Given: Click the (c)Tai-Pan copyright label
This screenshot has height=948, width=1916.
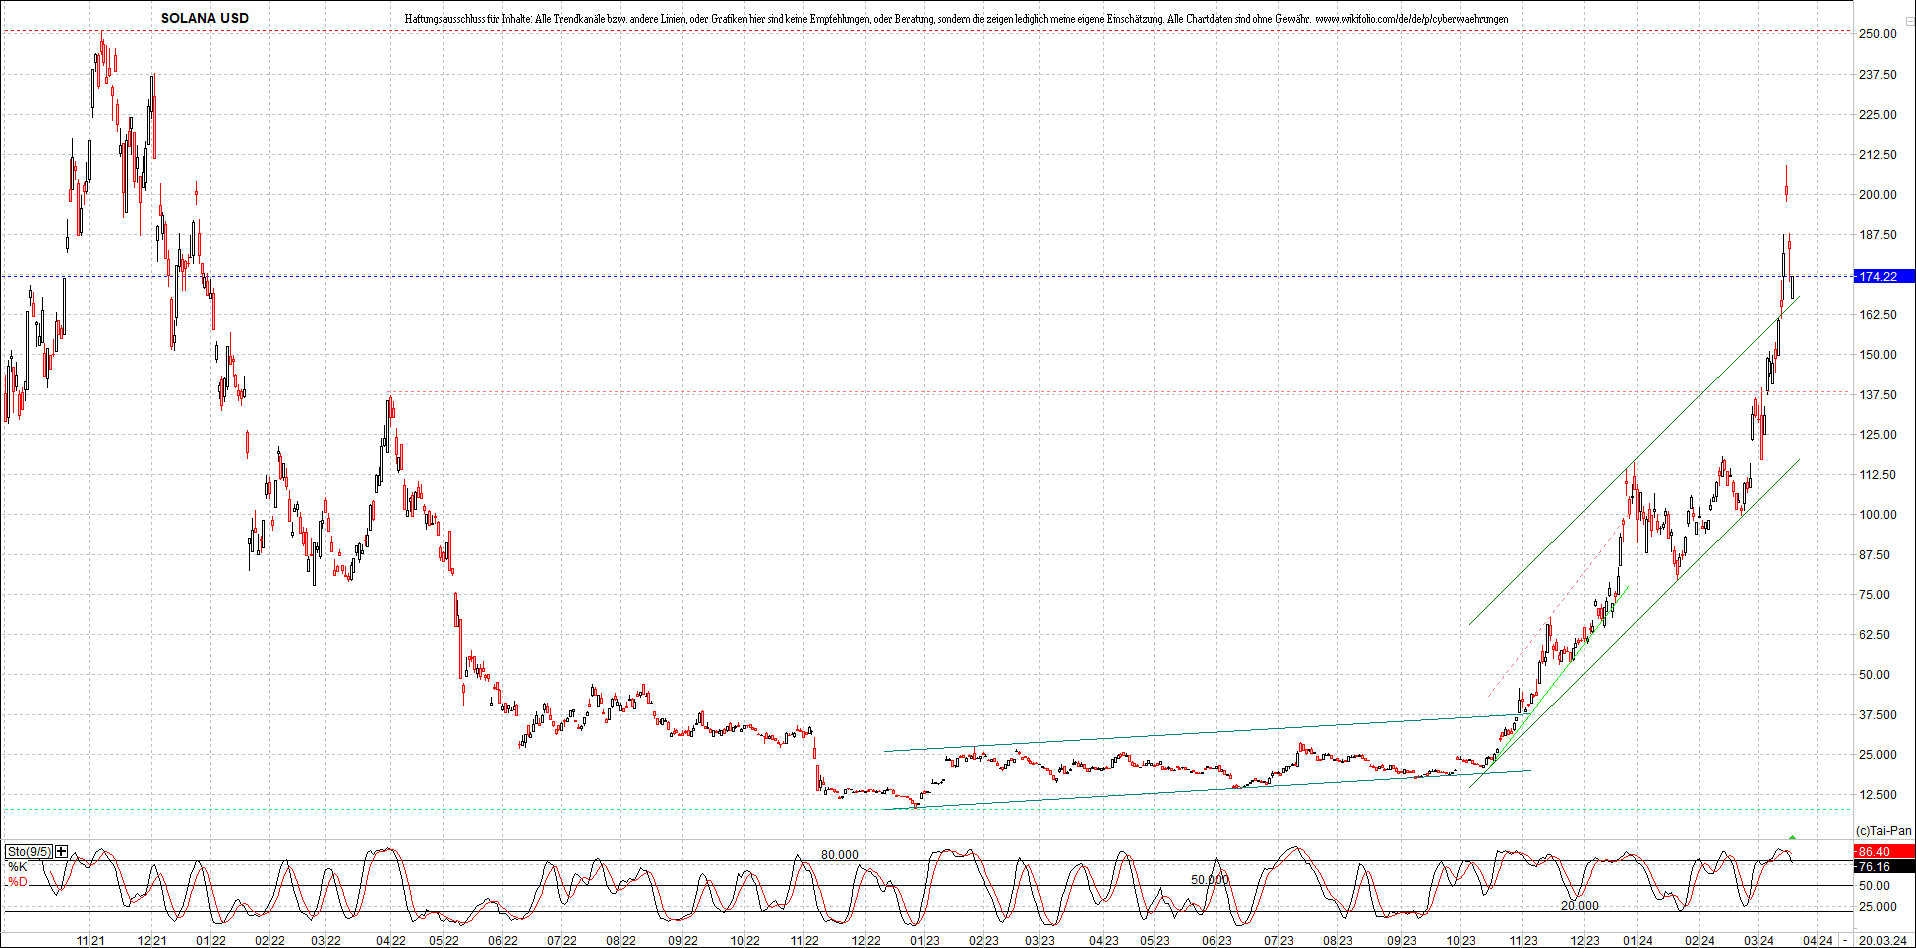Looking at the screenshot, I should 1884,831.
